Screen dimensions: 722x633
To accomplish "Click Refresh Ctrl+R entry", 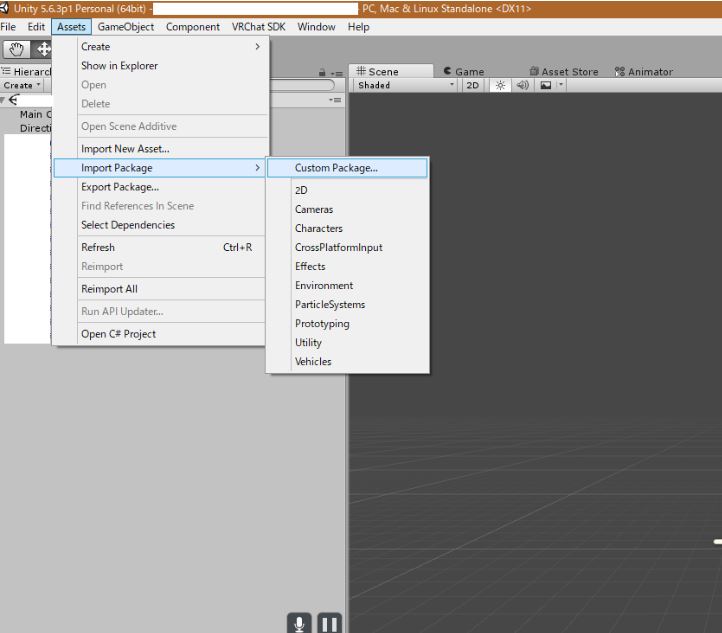I will tap(159, 247).
